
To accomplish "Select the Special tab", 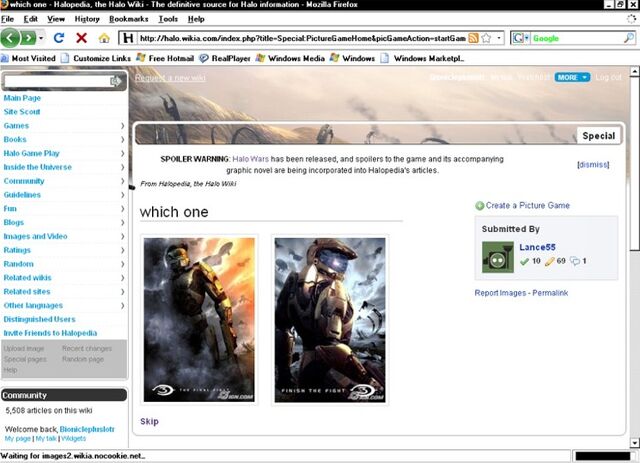I will (x=598, y=136).
